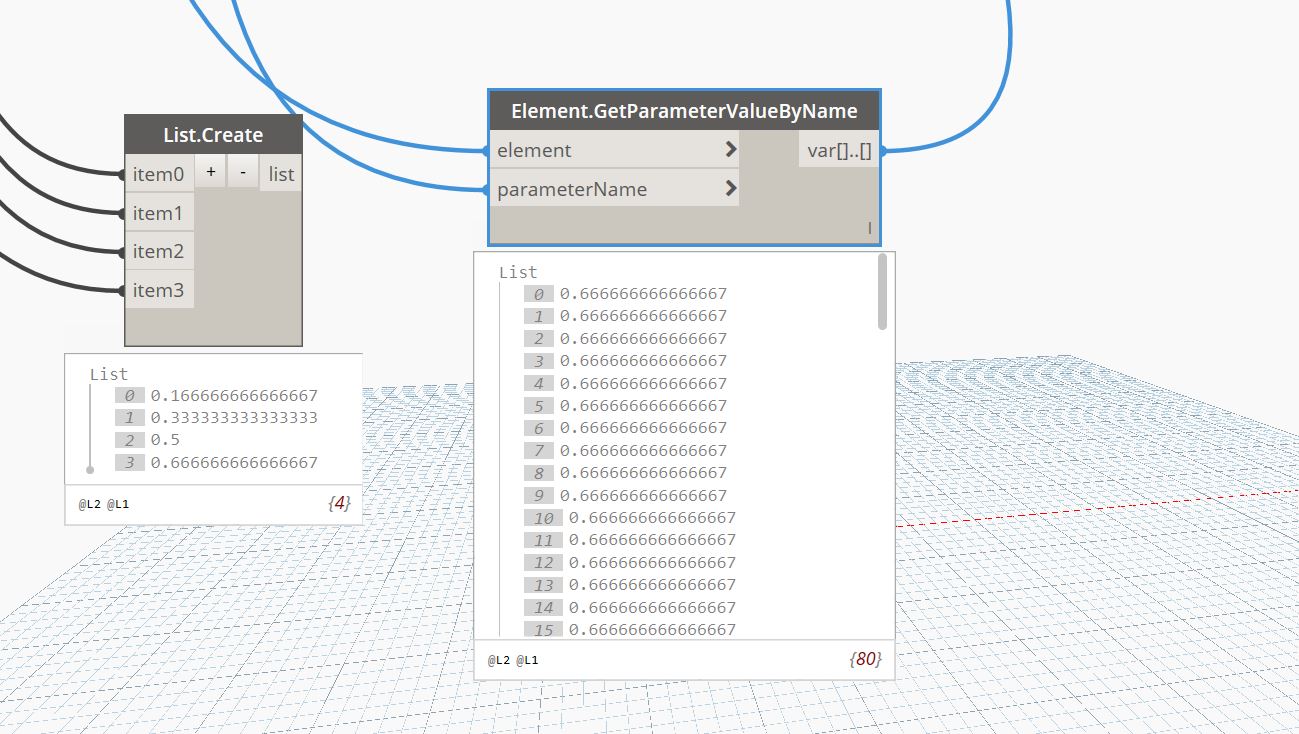Click the item2 input port
The height and width of the screenshot is (734, 1299).
point(159,251)
